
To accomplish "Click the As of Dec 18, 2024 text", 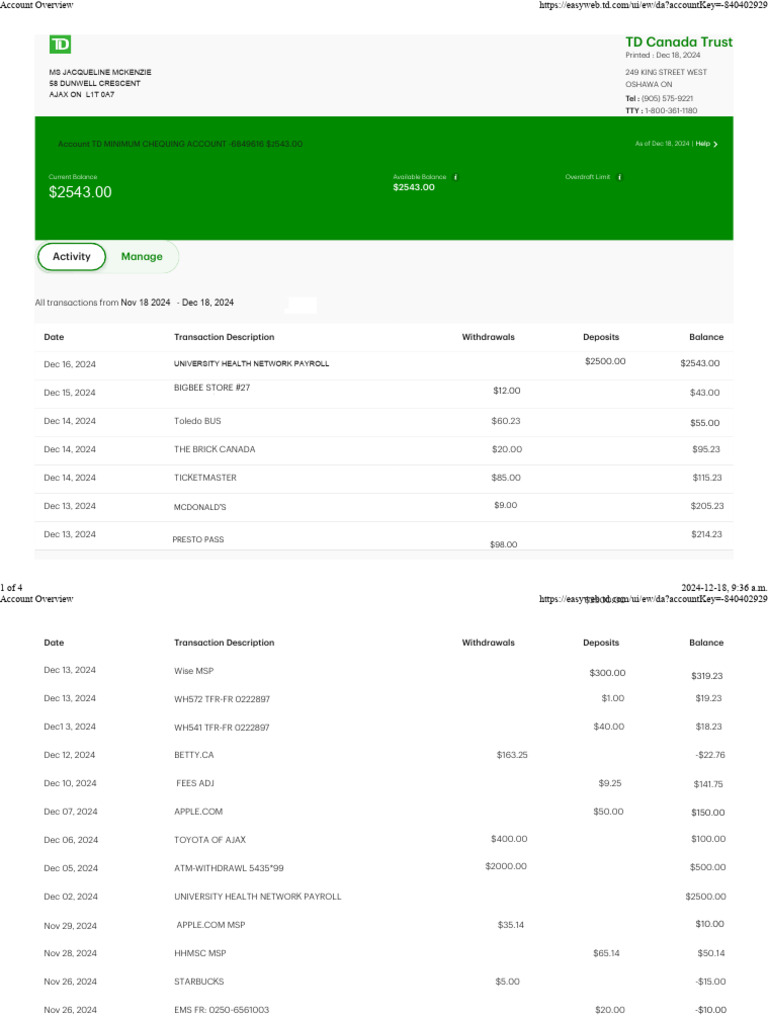I will click(x=662, y=144).
